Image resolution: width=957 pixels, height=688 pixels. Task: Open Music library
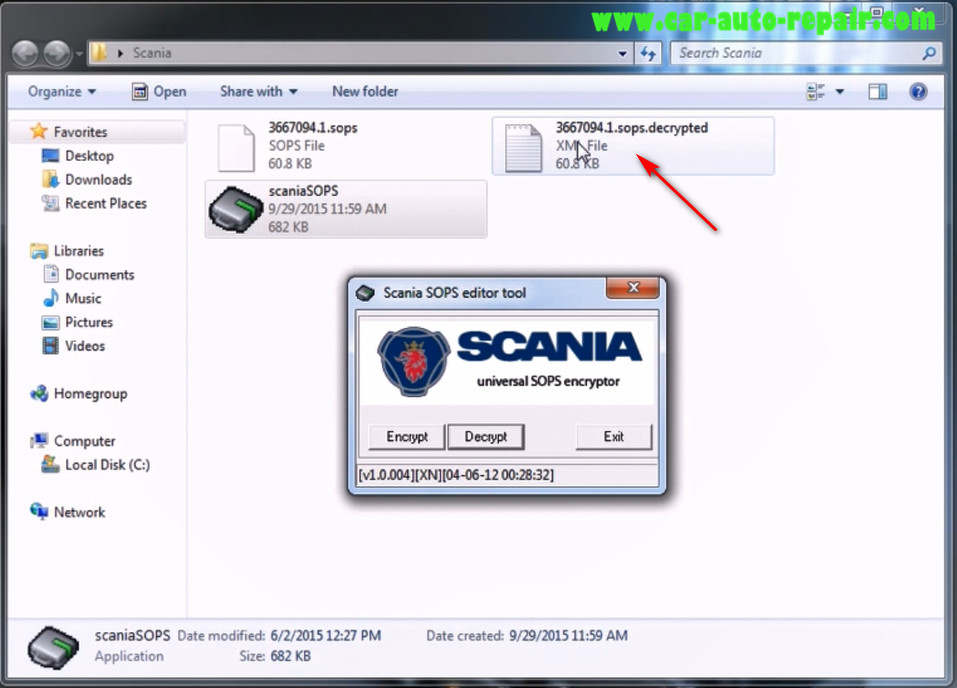83,299
